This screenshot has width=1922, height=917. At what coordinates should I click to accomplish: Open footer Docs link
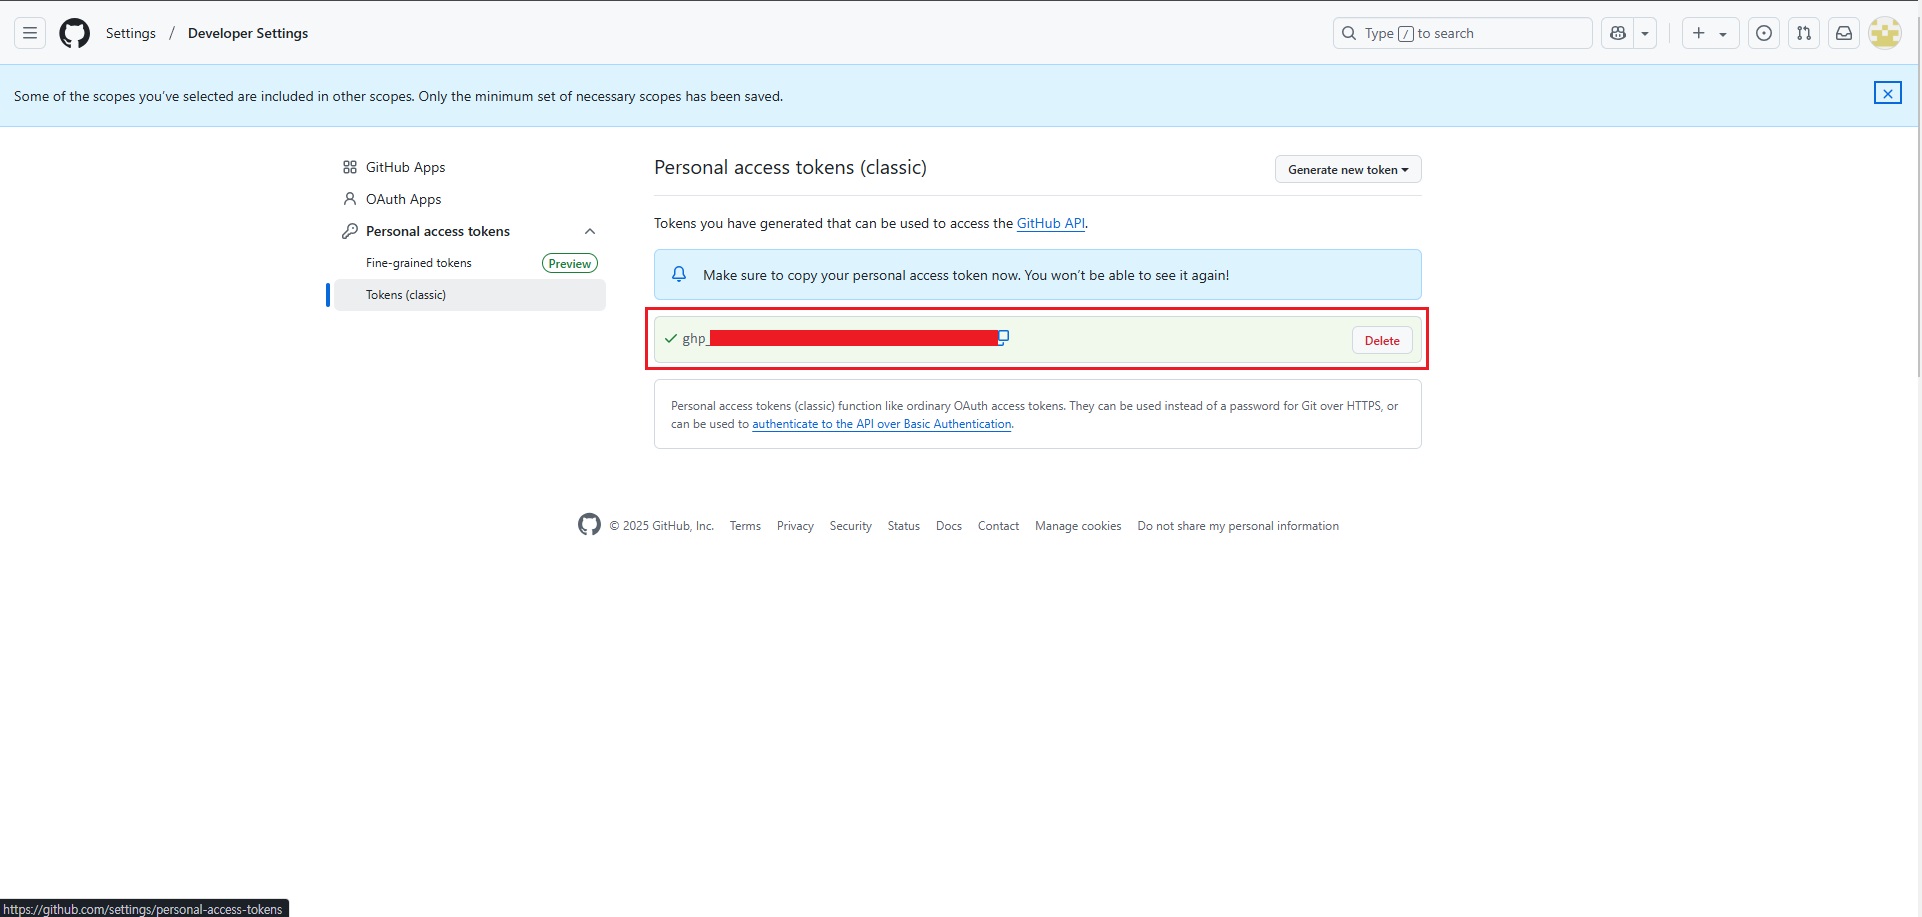tap(949, 526)
